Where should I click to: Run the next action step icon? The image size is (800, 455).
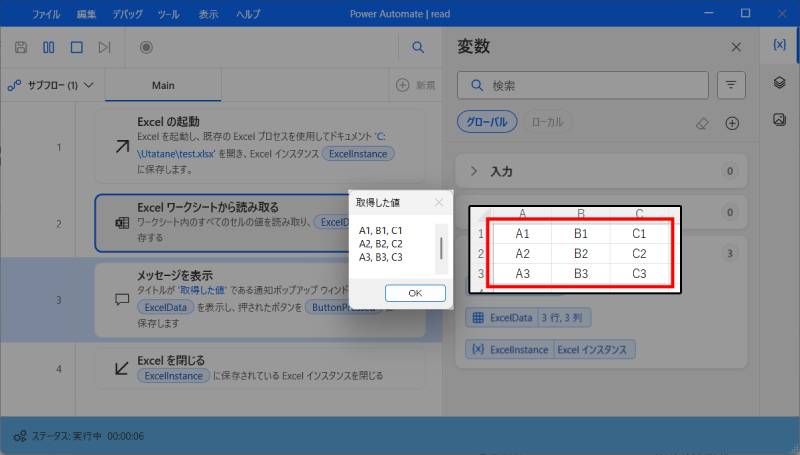105,47
